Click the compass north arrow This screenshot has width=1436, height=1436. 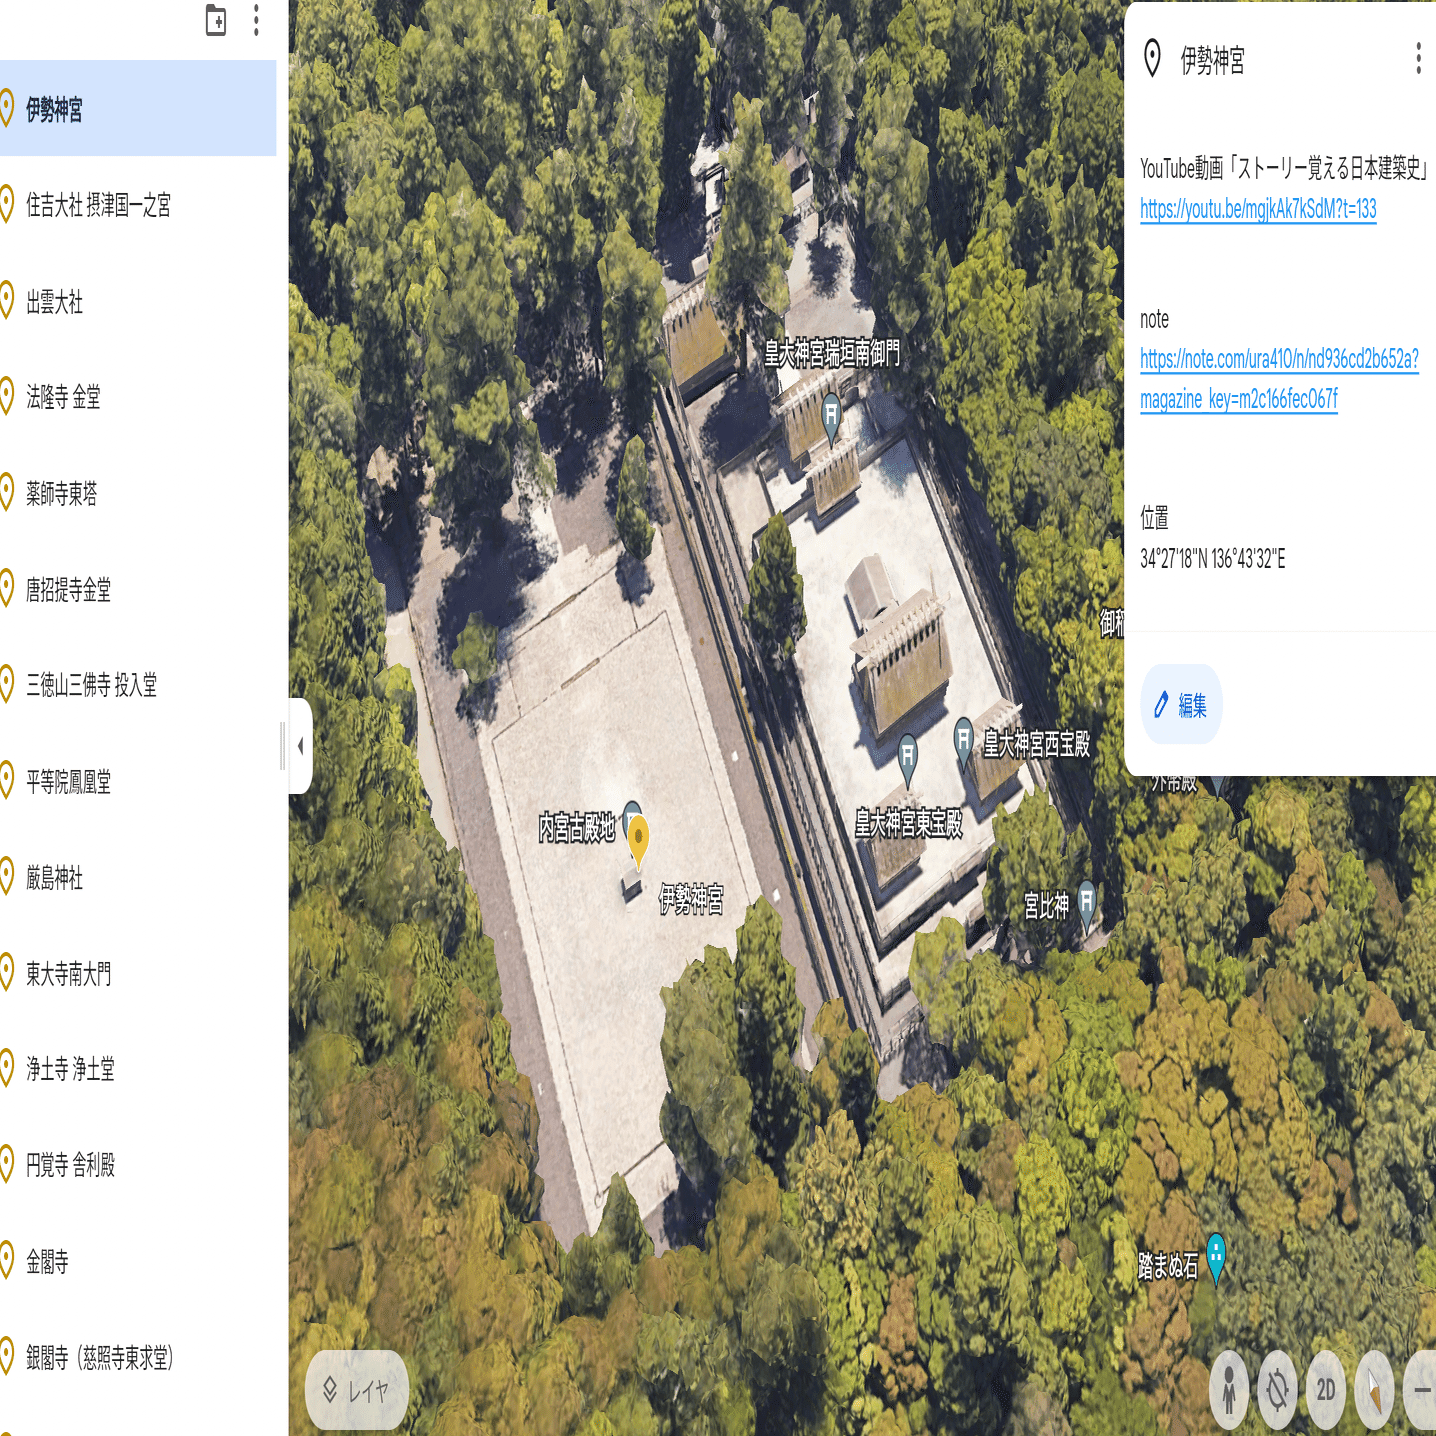coord(1374,1390)
